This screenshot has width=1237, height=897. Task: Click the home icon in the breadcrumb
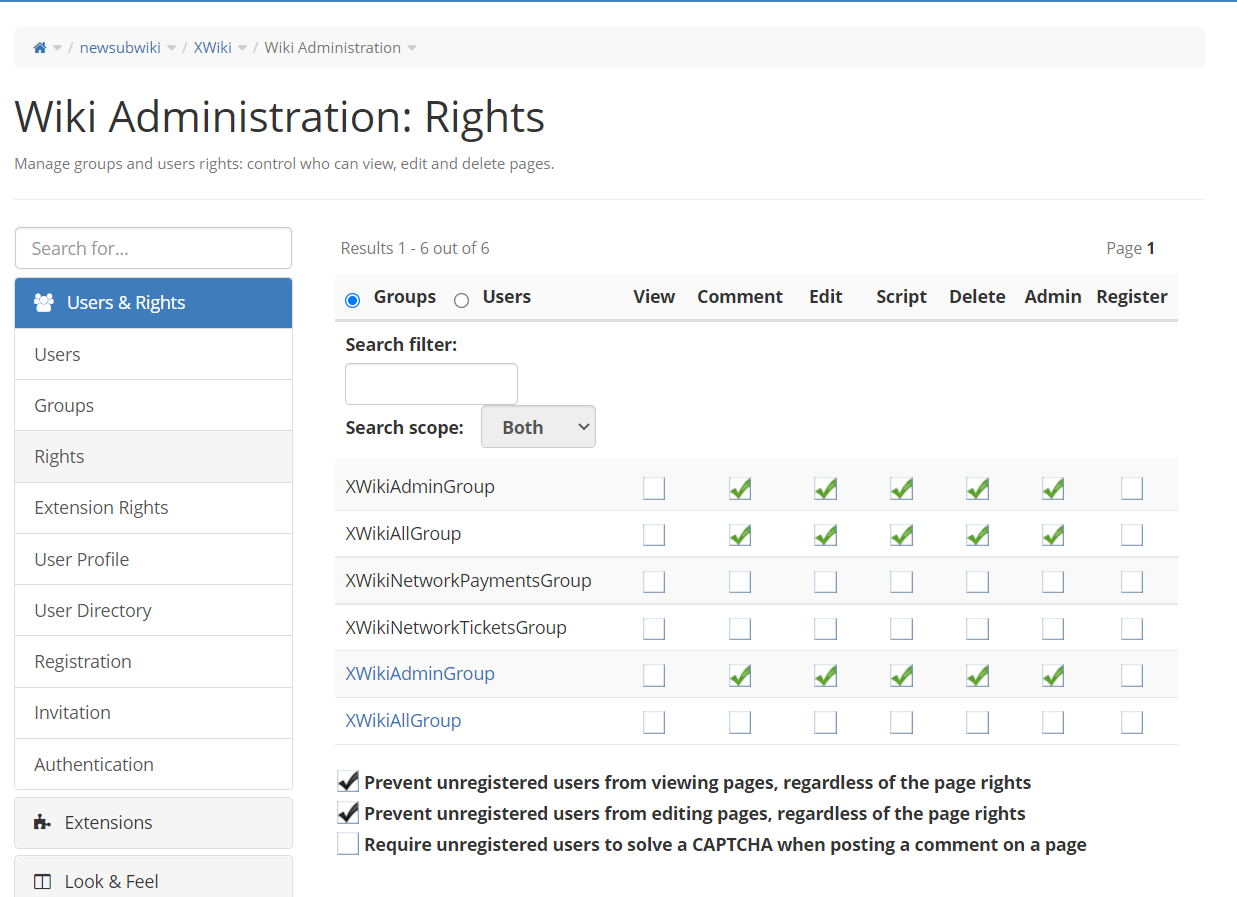(x=40, y=48)
